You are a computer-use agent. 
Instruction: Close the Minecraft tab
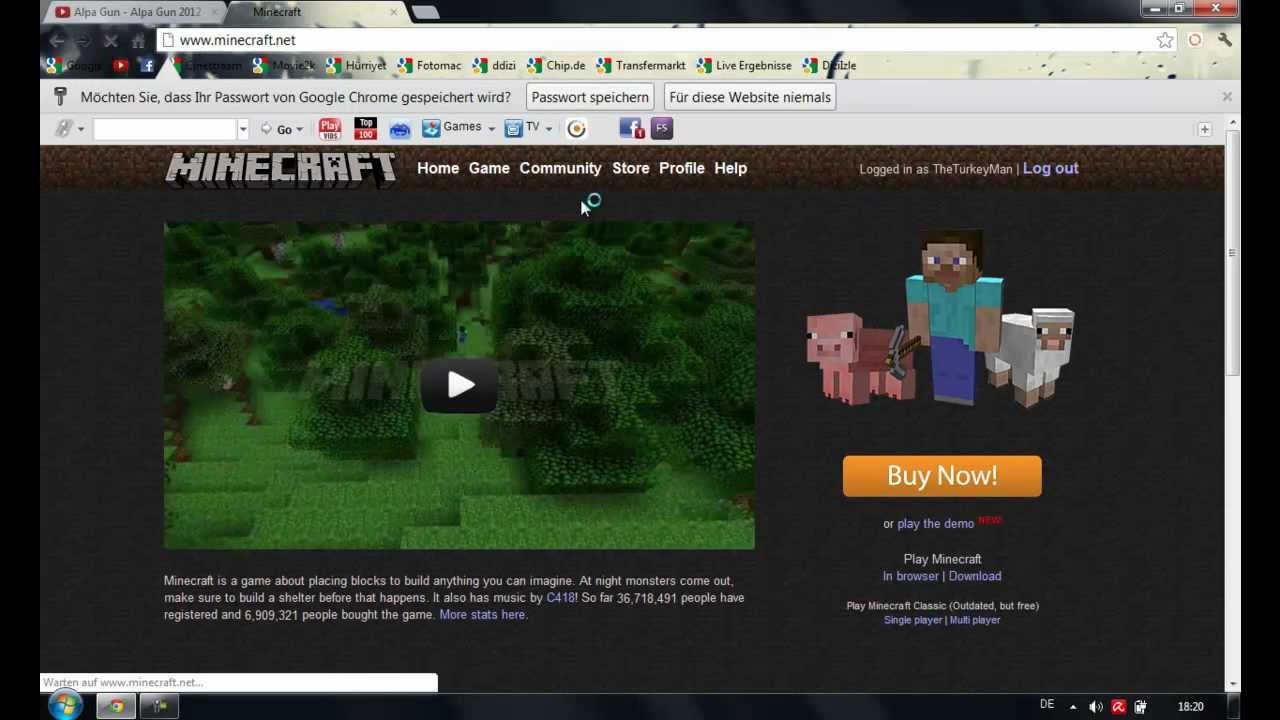coord(393,12)
